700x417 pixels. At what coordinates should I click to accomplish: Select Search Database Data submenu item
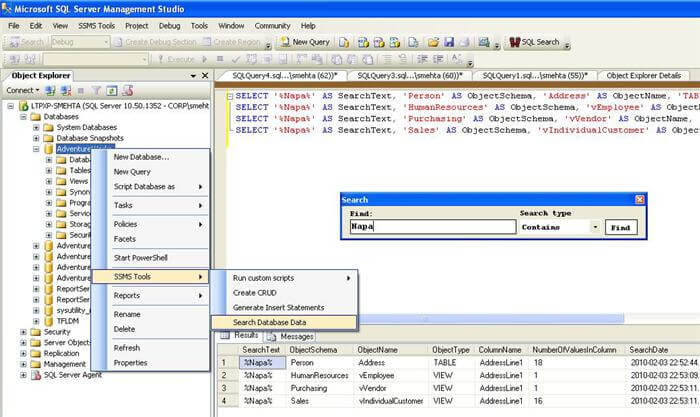284,322
